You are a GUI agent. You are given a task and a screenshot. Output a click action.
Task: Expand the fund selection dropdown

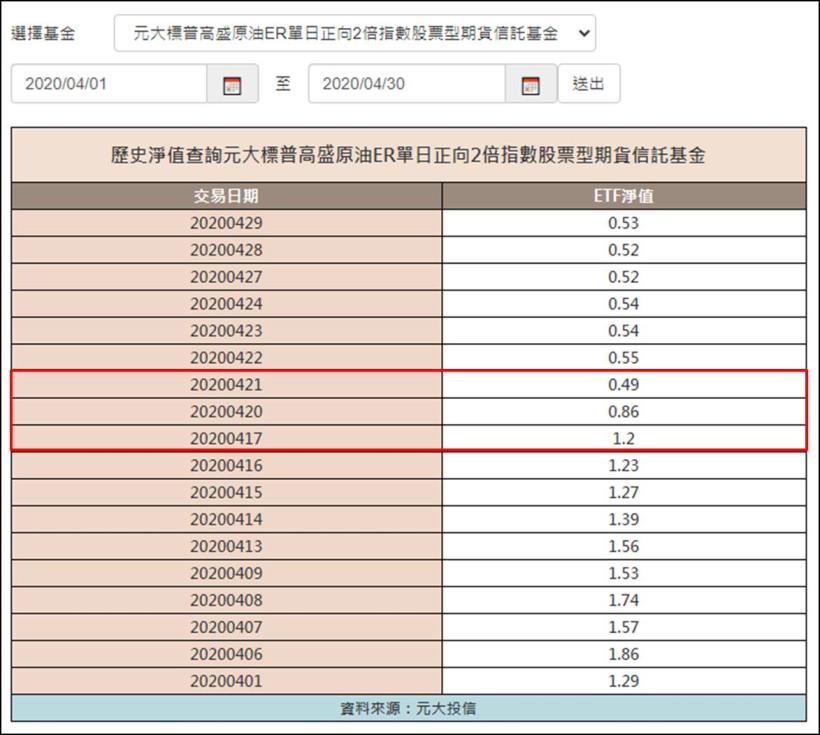tap(355, 33)
